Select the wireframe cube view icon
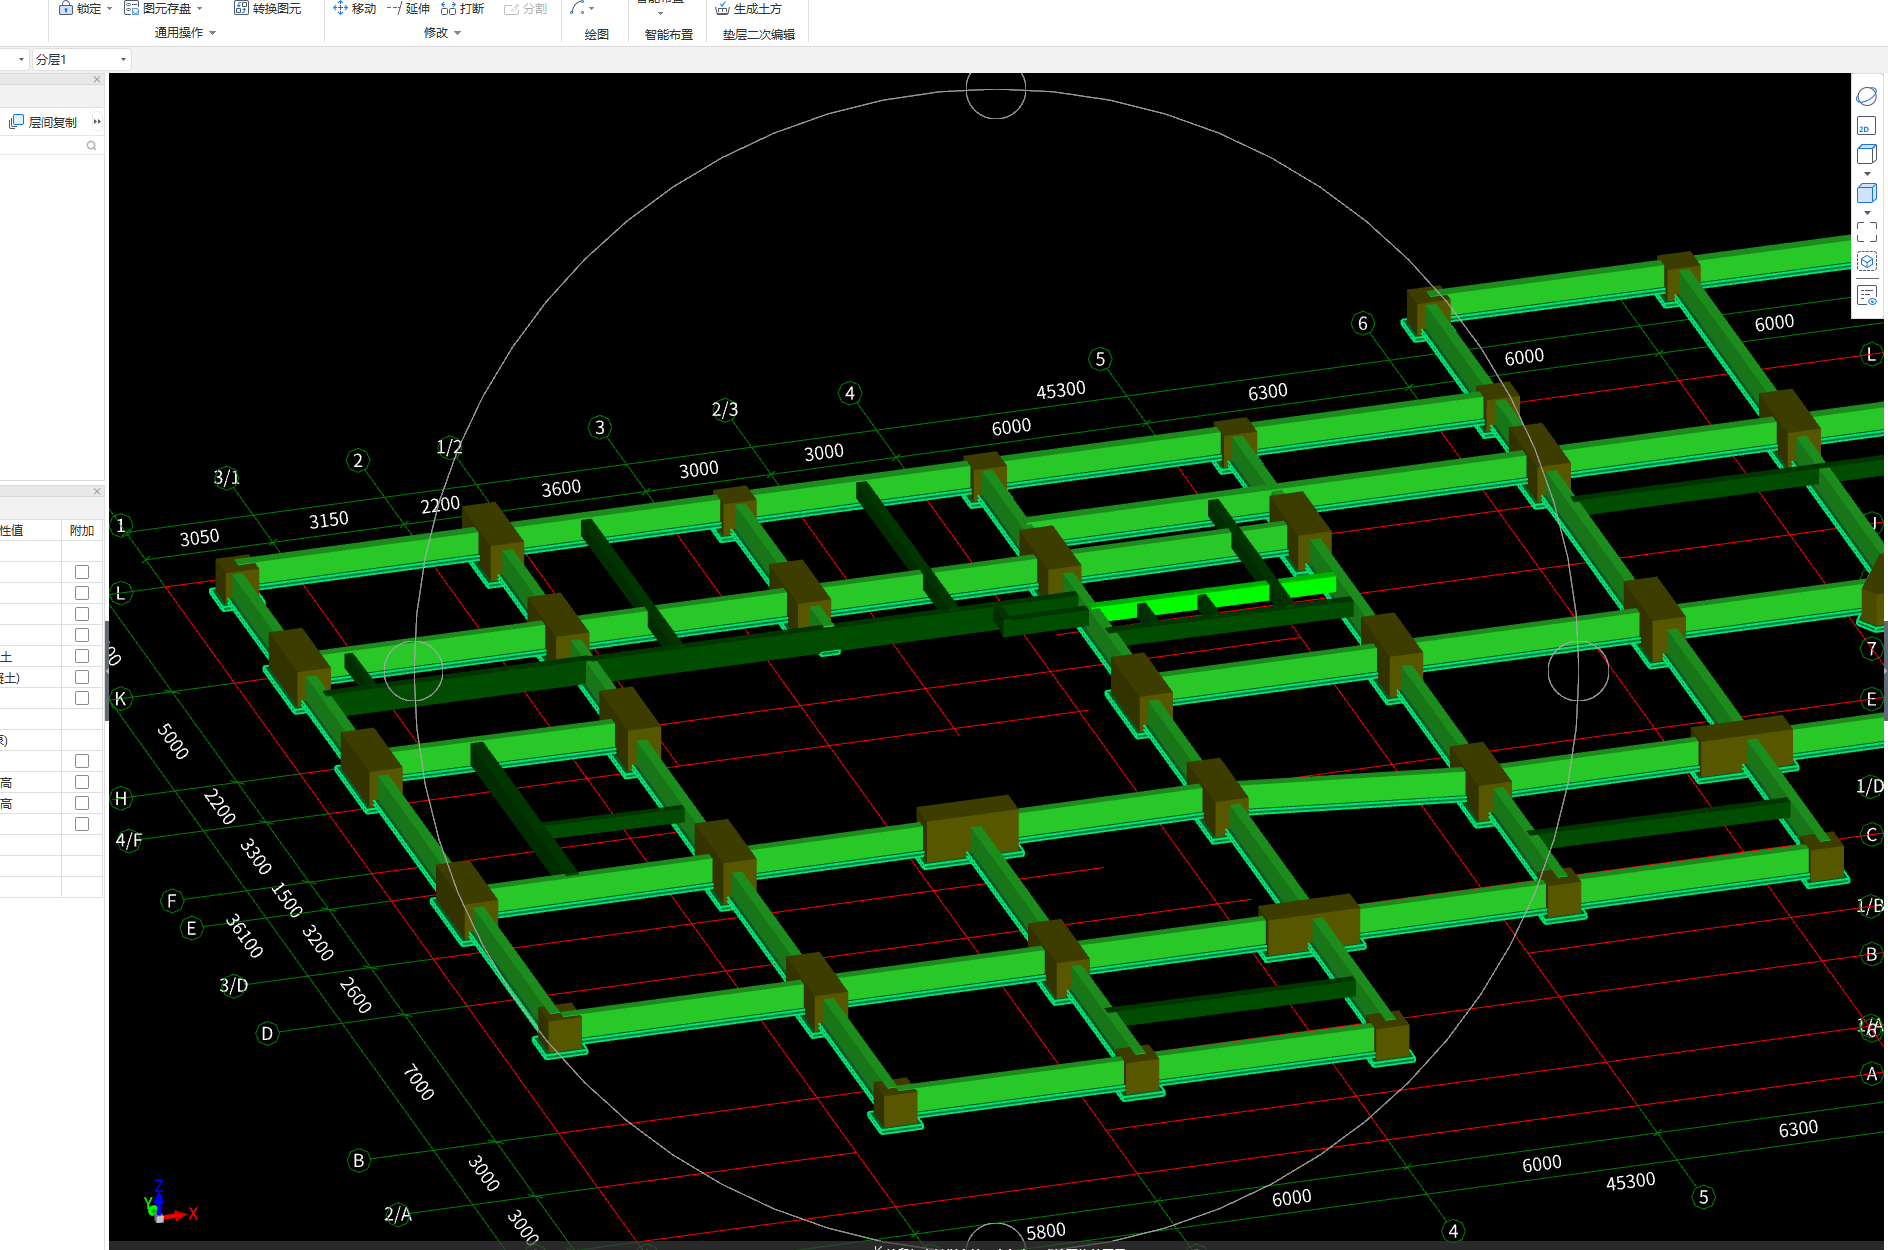 tap(1866, 154)
